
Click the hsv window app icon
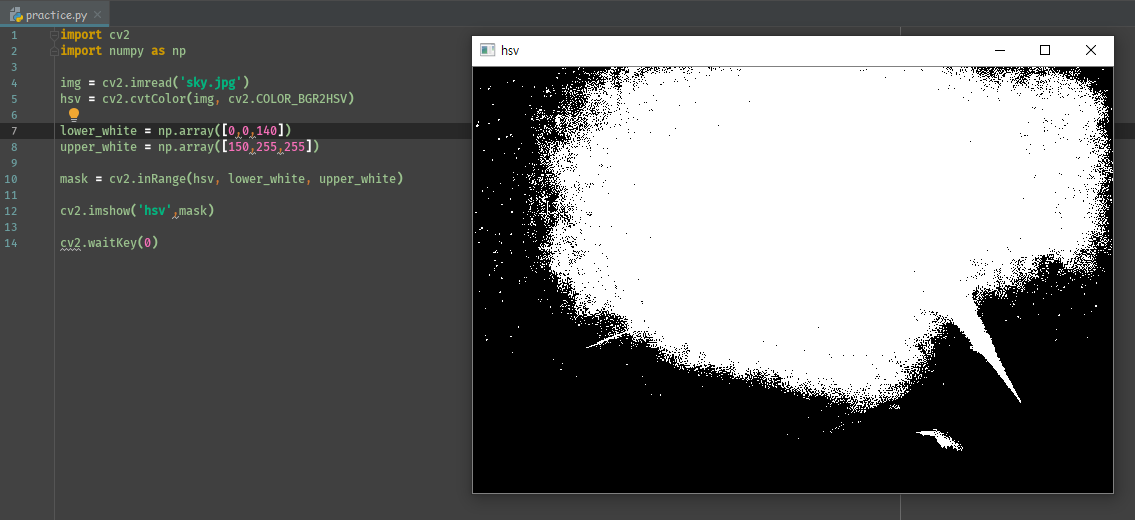(x=488, y=50)
